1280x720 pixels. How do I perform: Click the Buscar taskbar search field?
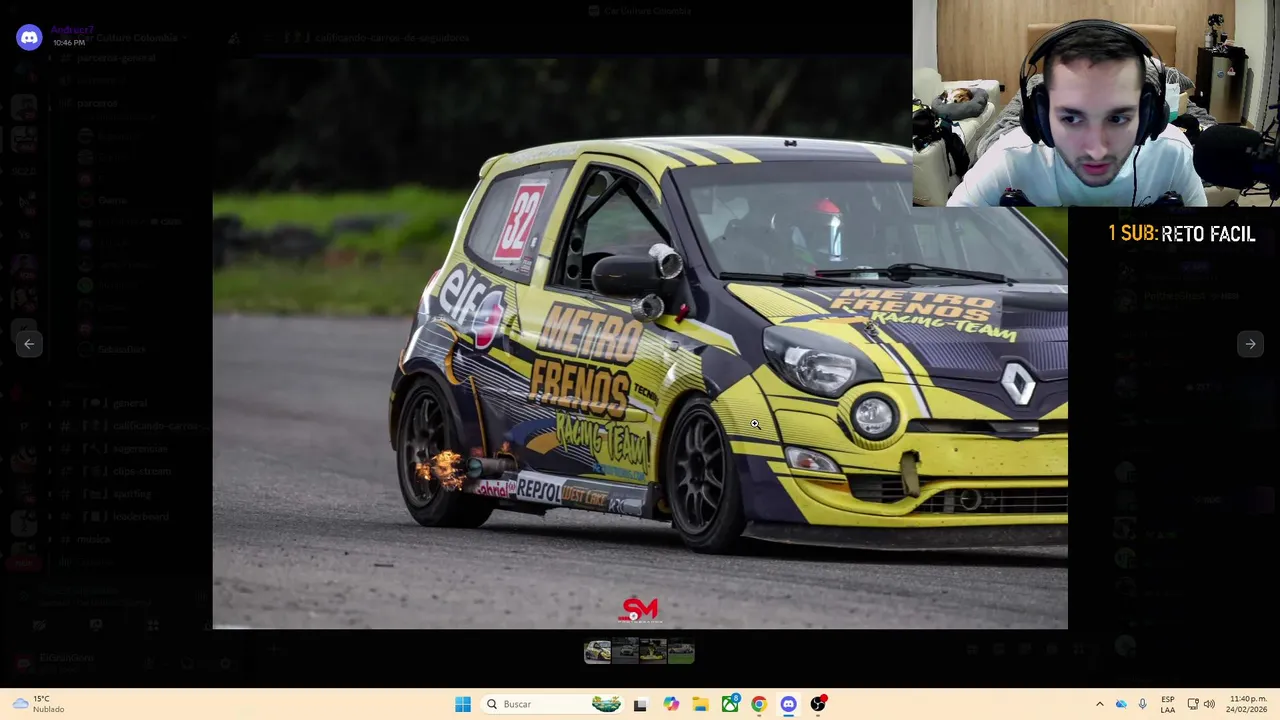point(552,704)
